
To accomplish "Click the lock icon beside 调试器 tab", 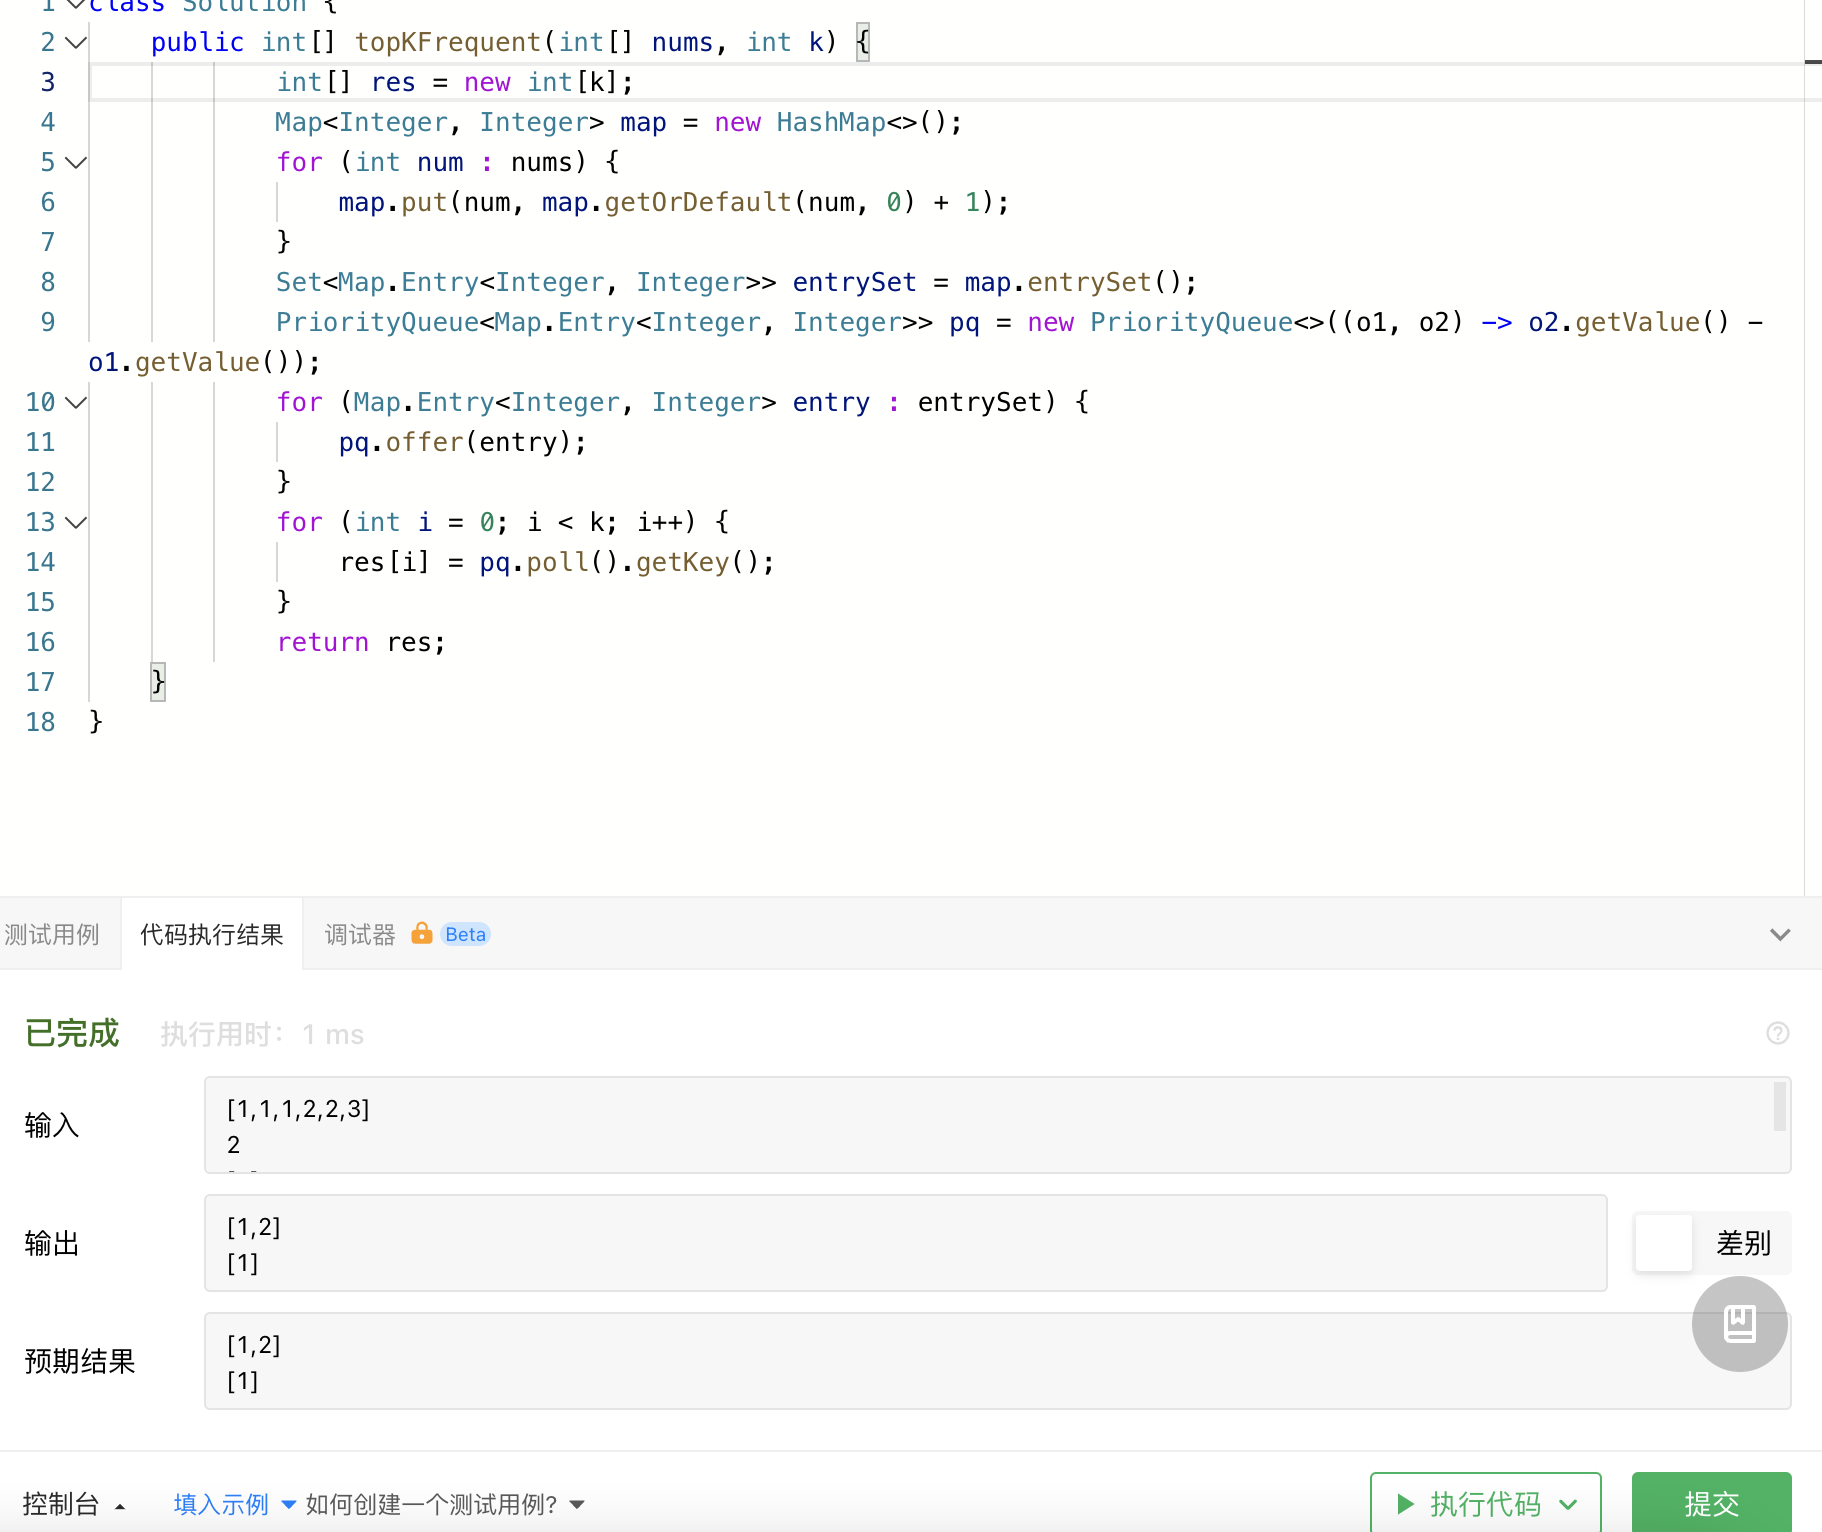I will pos(421,933).
